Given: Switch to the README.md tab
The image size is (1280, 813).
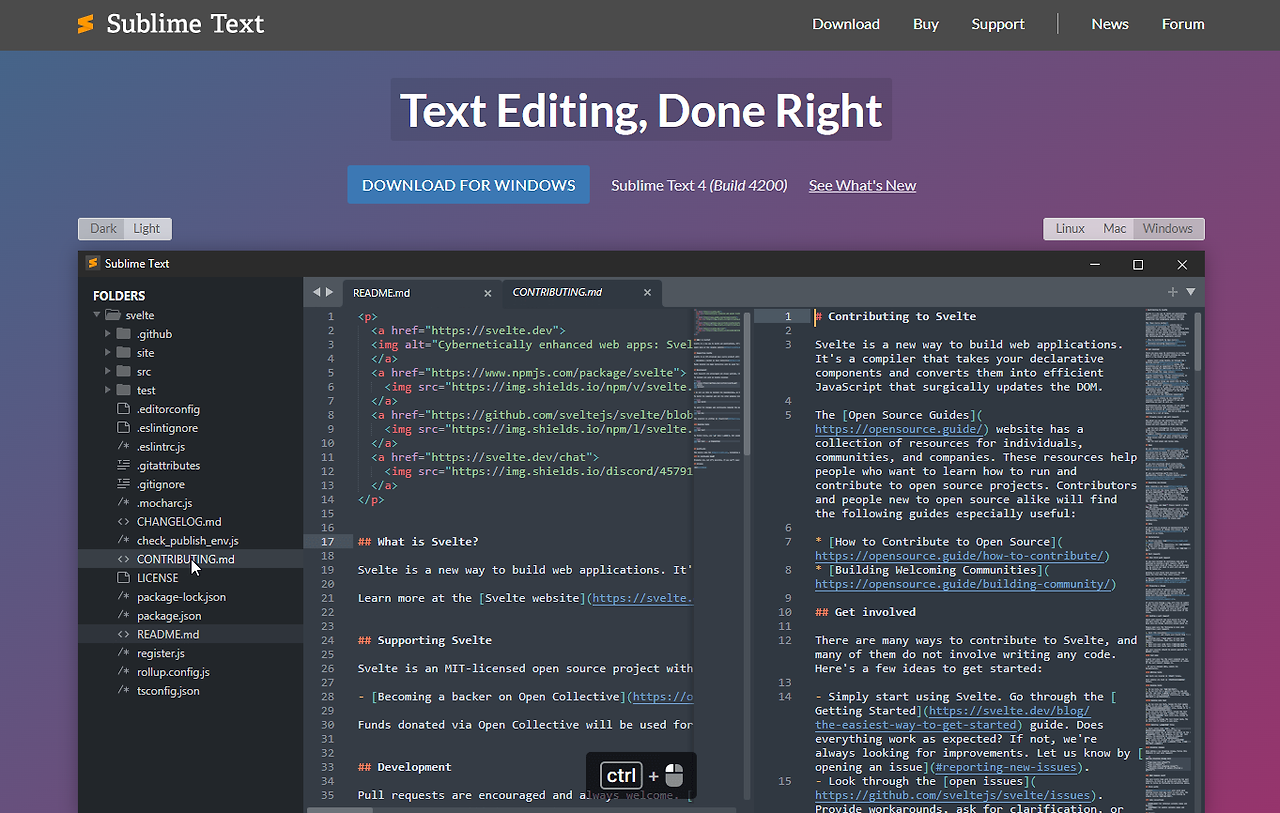Looking at the screenshot, I should (x=422, y=293).
